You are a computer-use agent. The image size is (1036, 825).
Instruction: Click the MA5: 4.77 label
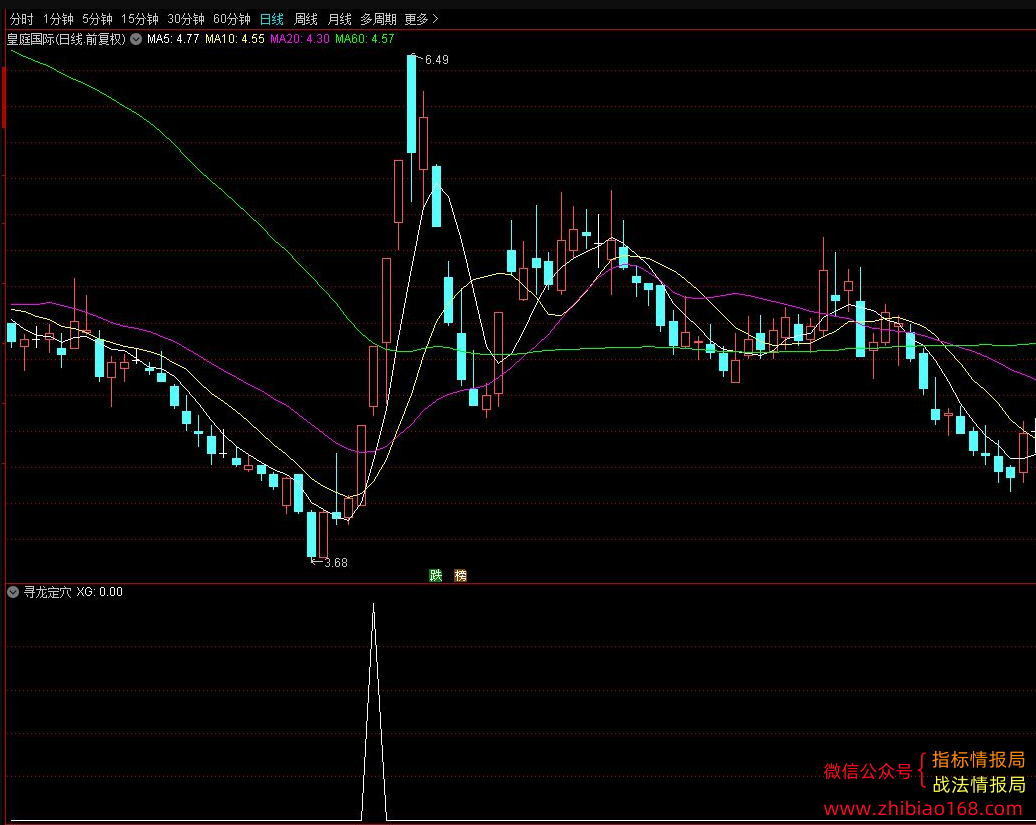173,39
